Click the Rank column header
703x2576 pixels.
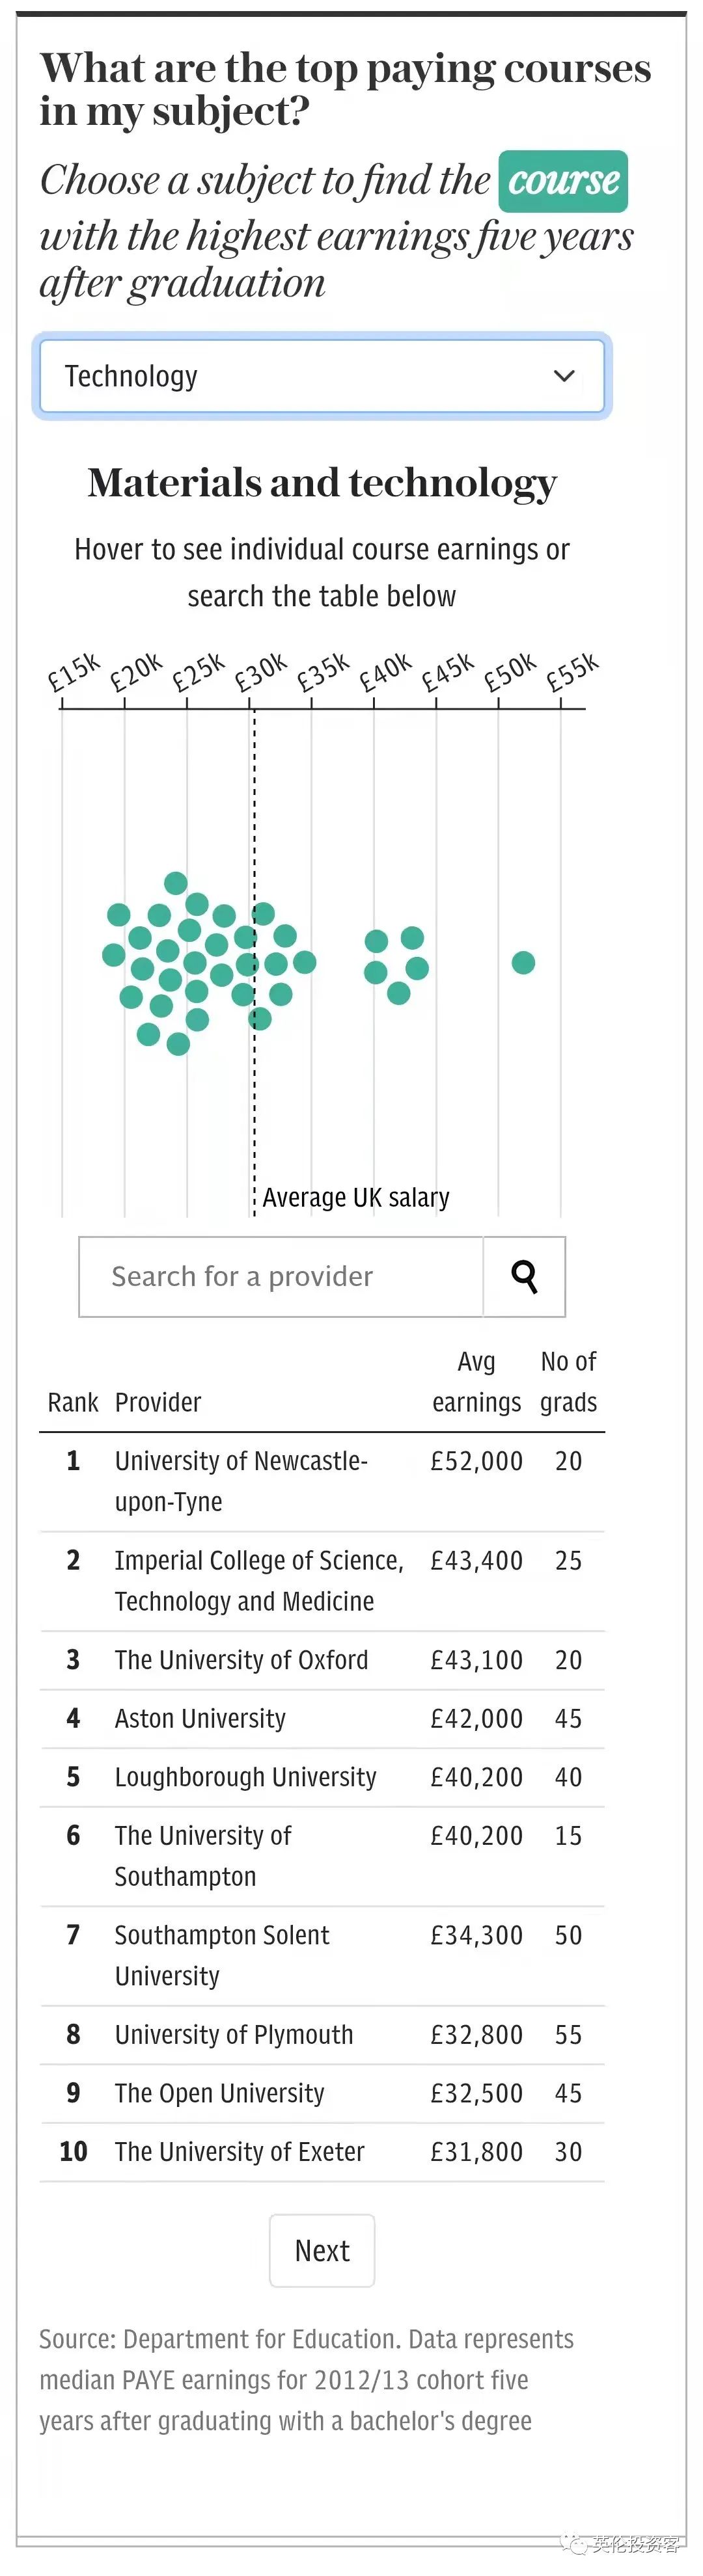coord(73,1402)
